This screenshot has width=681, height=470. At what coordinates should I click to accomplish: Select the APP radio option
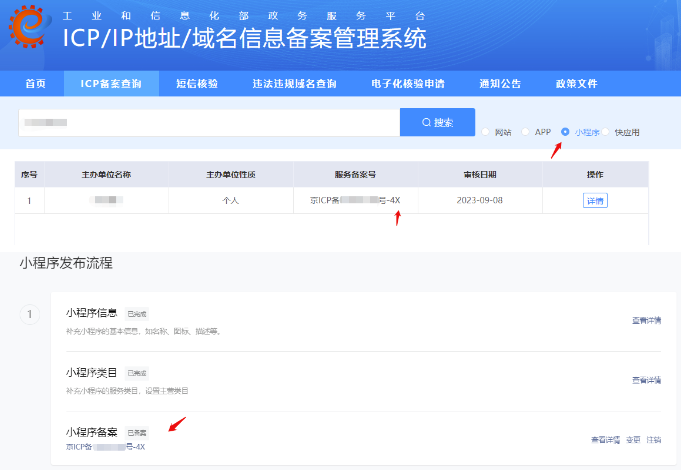pos(526,132)
